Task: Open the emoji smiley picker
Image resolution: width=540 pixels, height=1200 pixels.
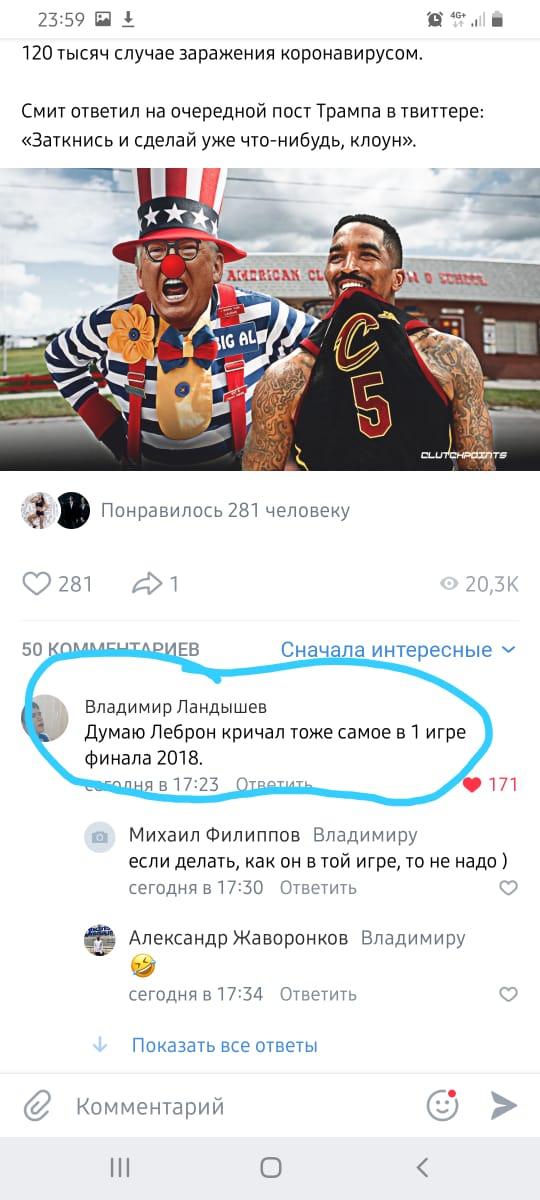Action: pos(442,1105)
